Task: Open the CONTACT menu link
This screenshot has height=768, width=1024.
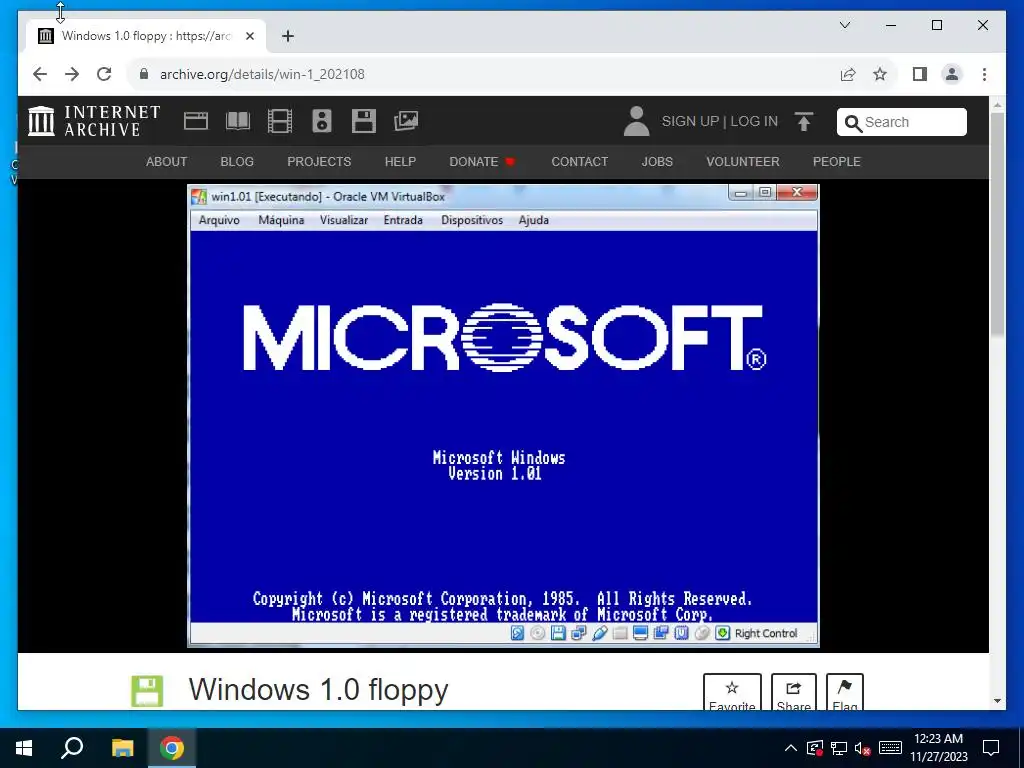Action: 580,162
